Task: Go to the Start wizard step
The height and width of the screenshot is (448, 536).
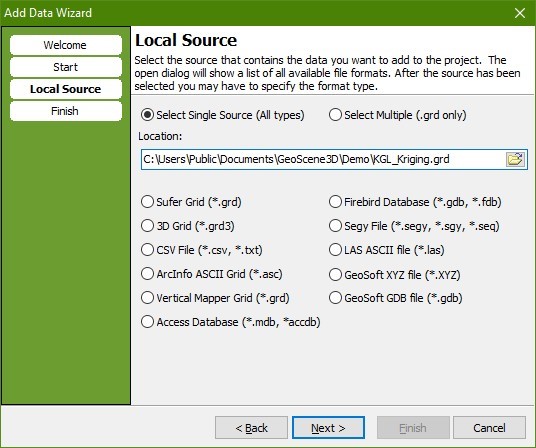Action: [66, 67]
